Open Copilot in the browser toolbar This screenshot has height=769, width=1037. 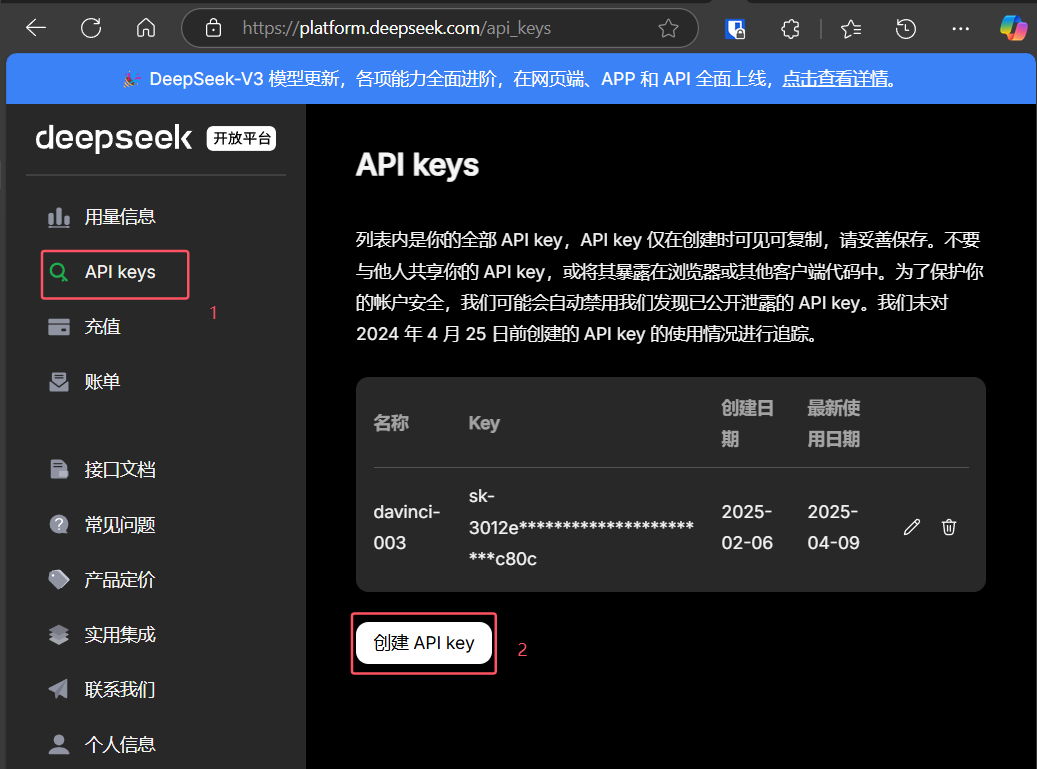(1014, 28)
